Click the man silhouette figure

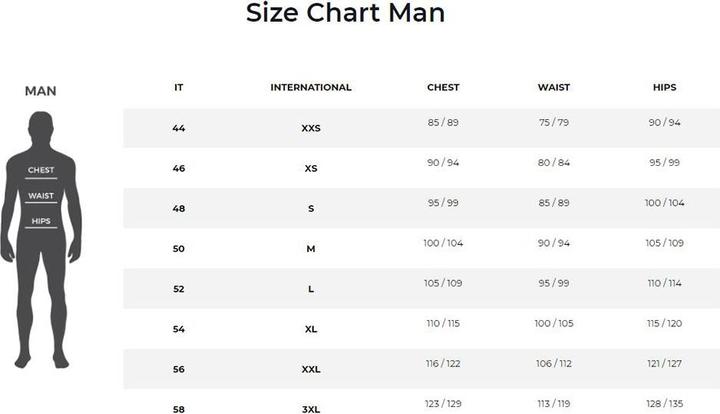tap(41, 240)
